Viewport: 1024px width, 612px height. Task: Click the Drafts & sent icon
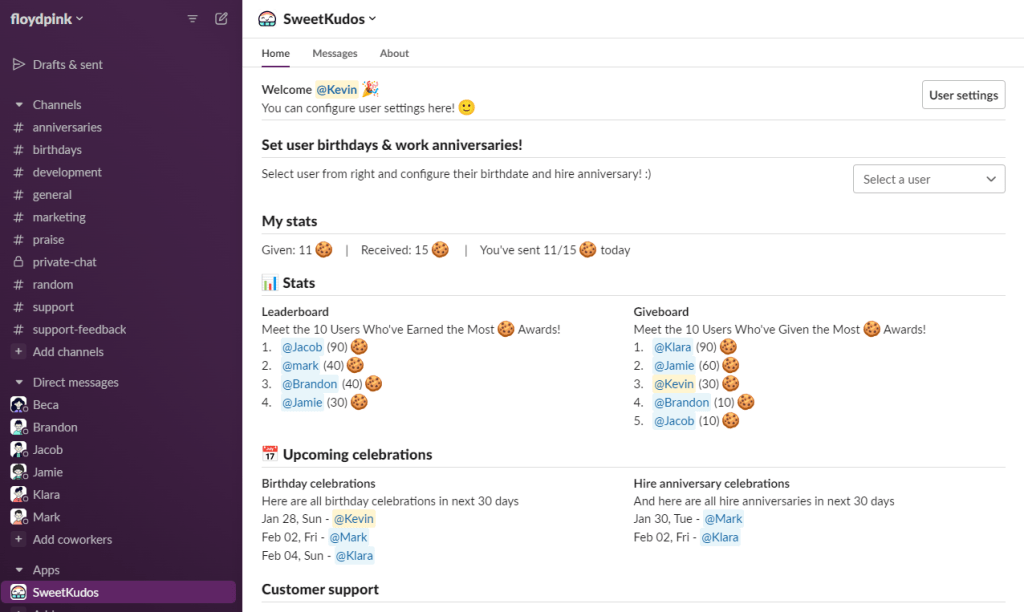point(18,64)
